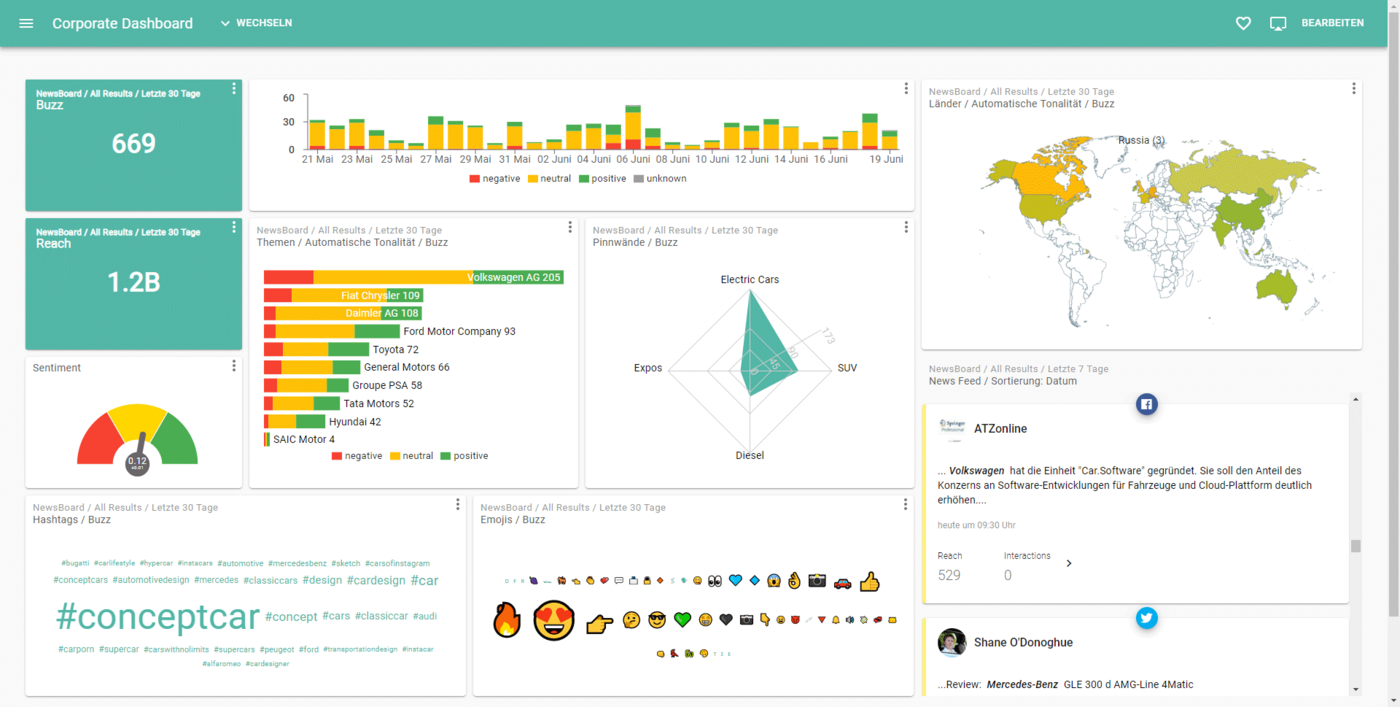Open the hamburger navigation menu
1400x707 pixels.
(27, 23)
